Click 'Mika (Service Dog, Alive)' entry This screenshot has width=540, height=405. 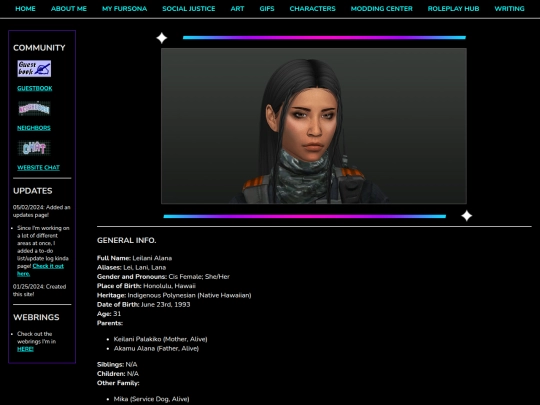click(152, 399)
